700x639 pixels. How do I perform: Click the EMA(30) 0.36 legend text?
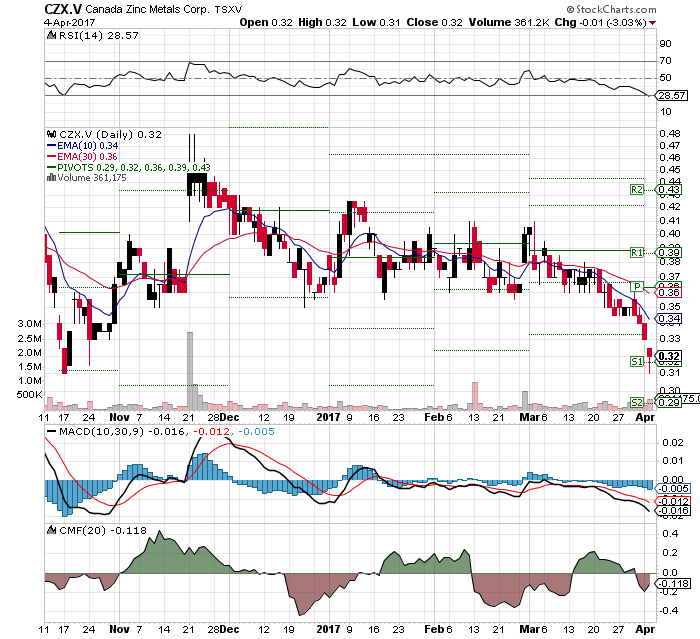(88, 157)
